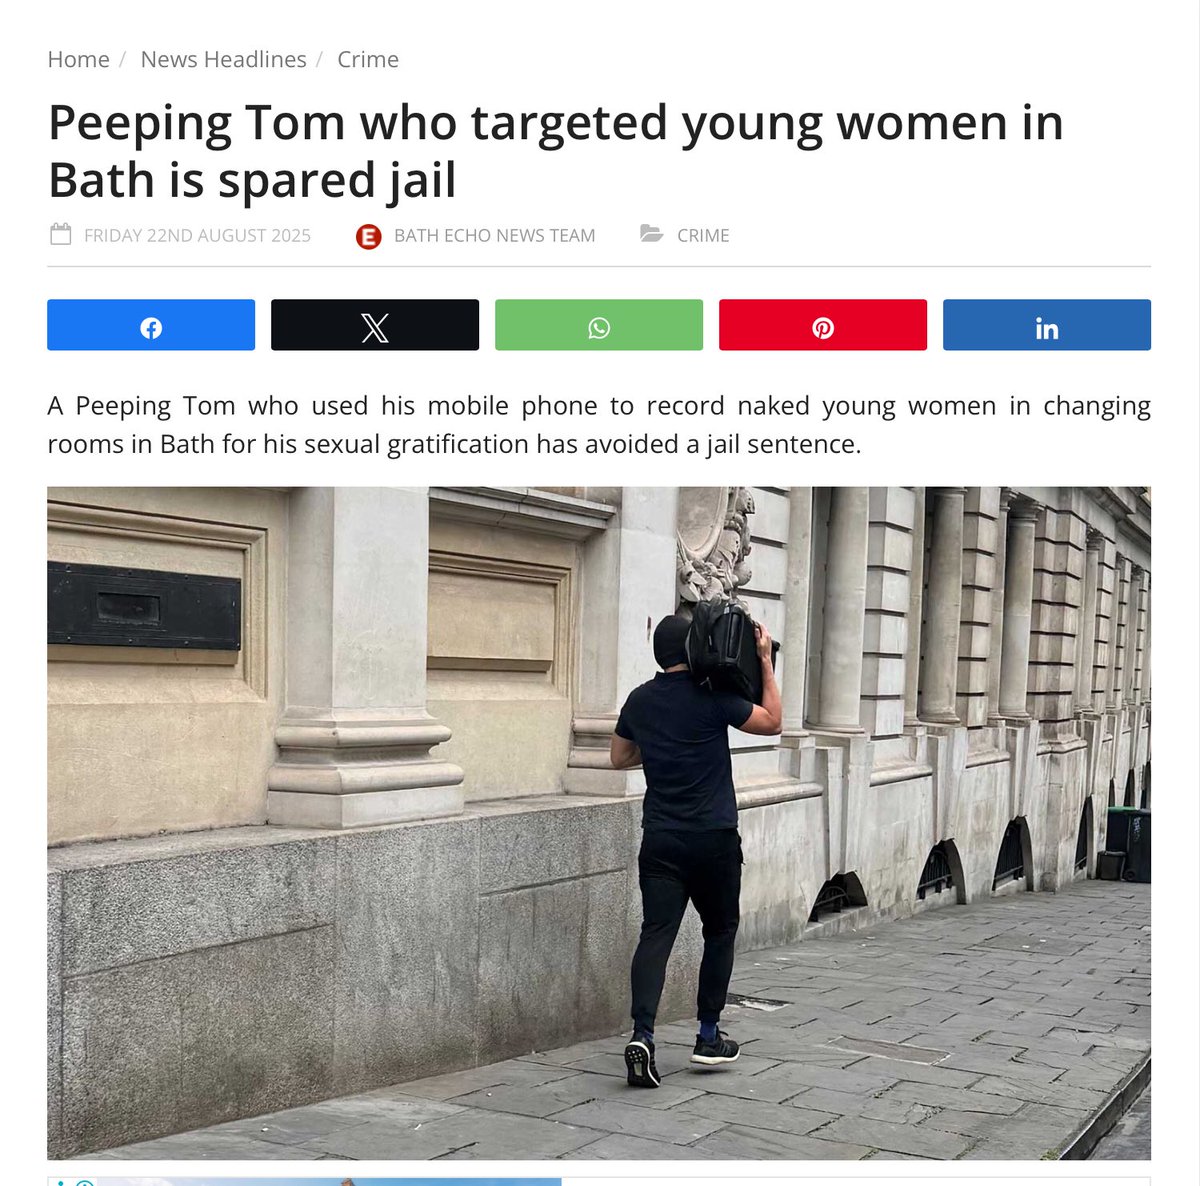Open the Crime breadcrumb section
1200x1186 pixels.
[368, 59]
